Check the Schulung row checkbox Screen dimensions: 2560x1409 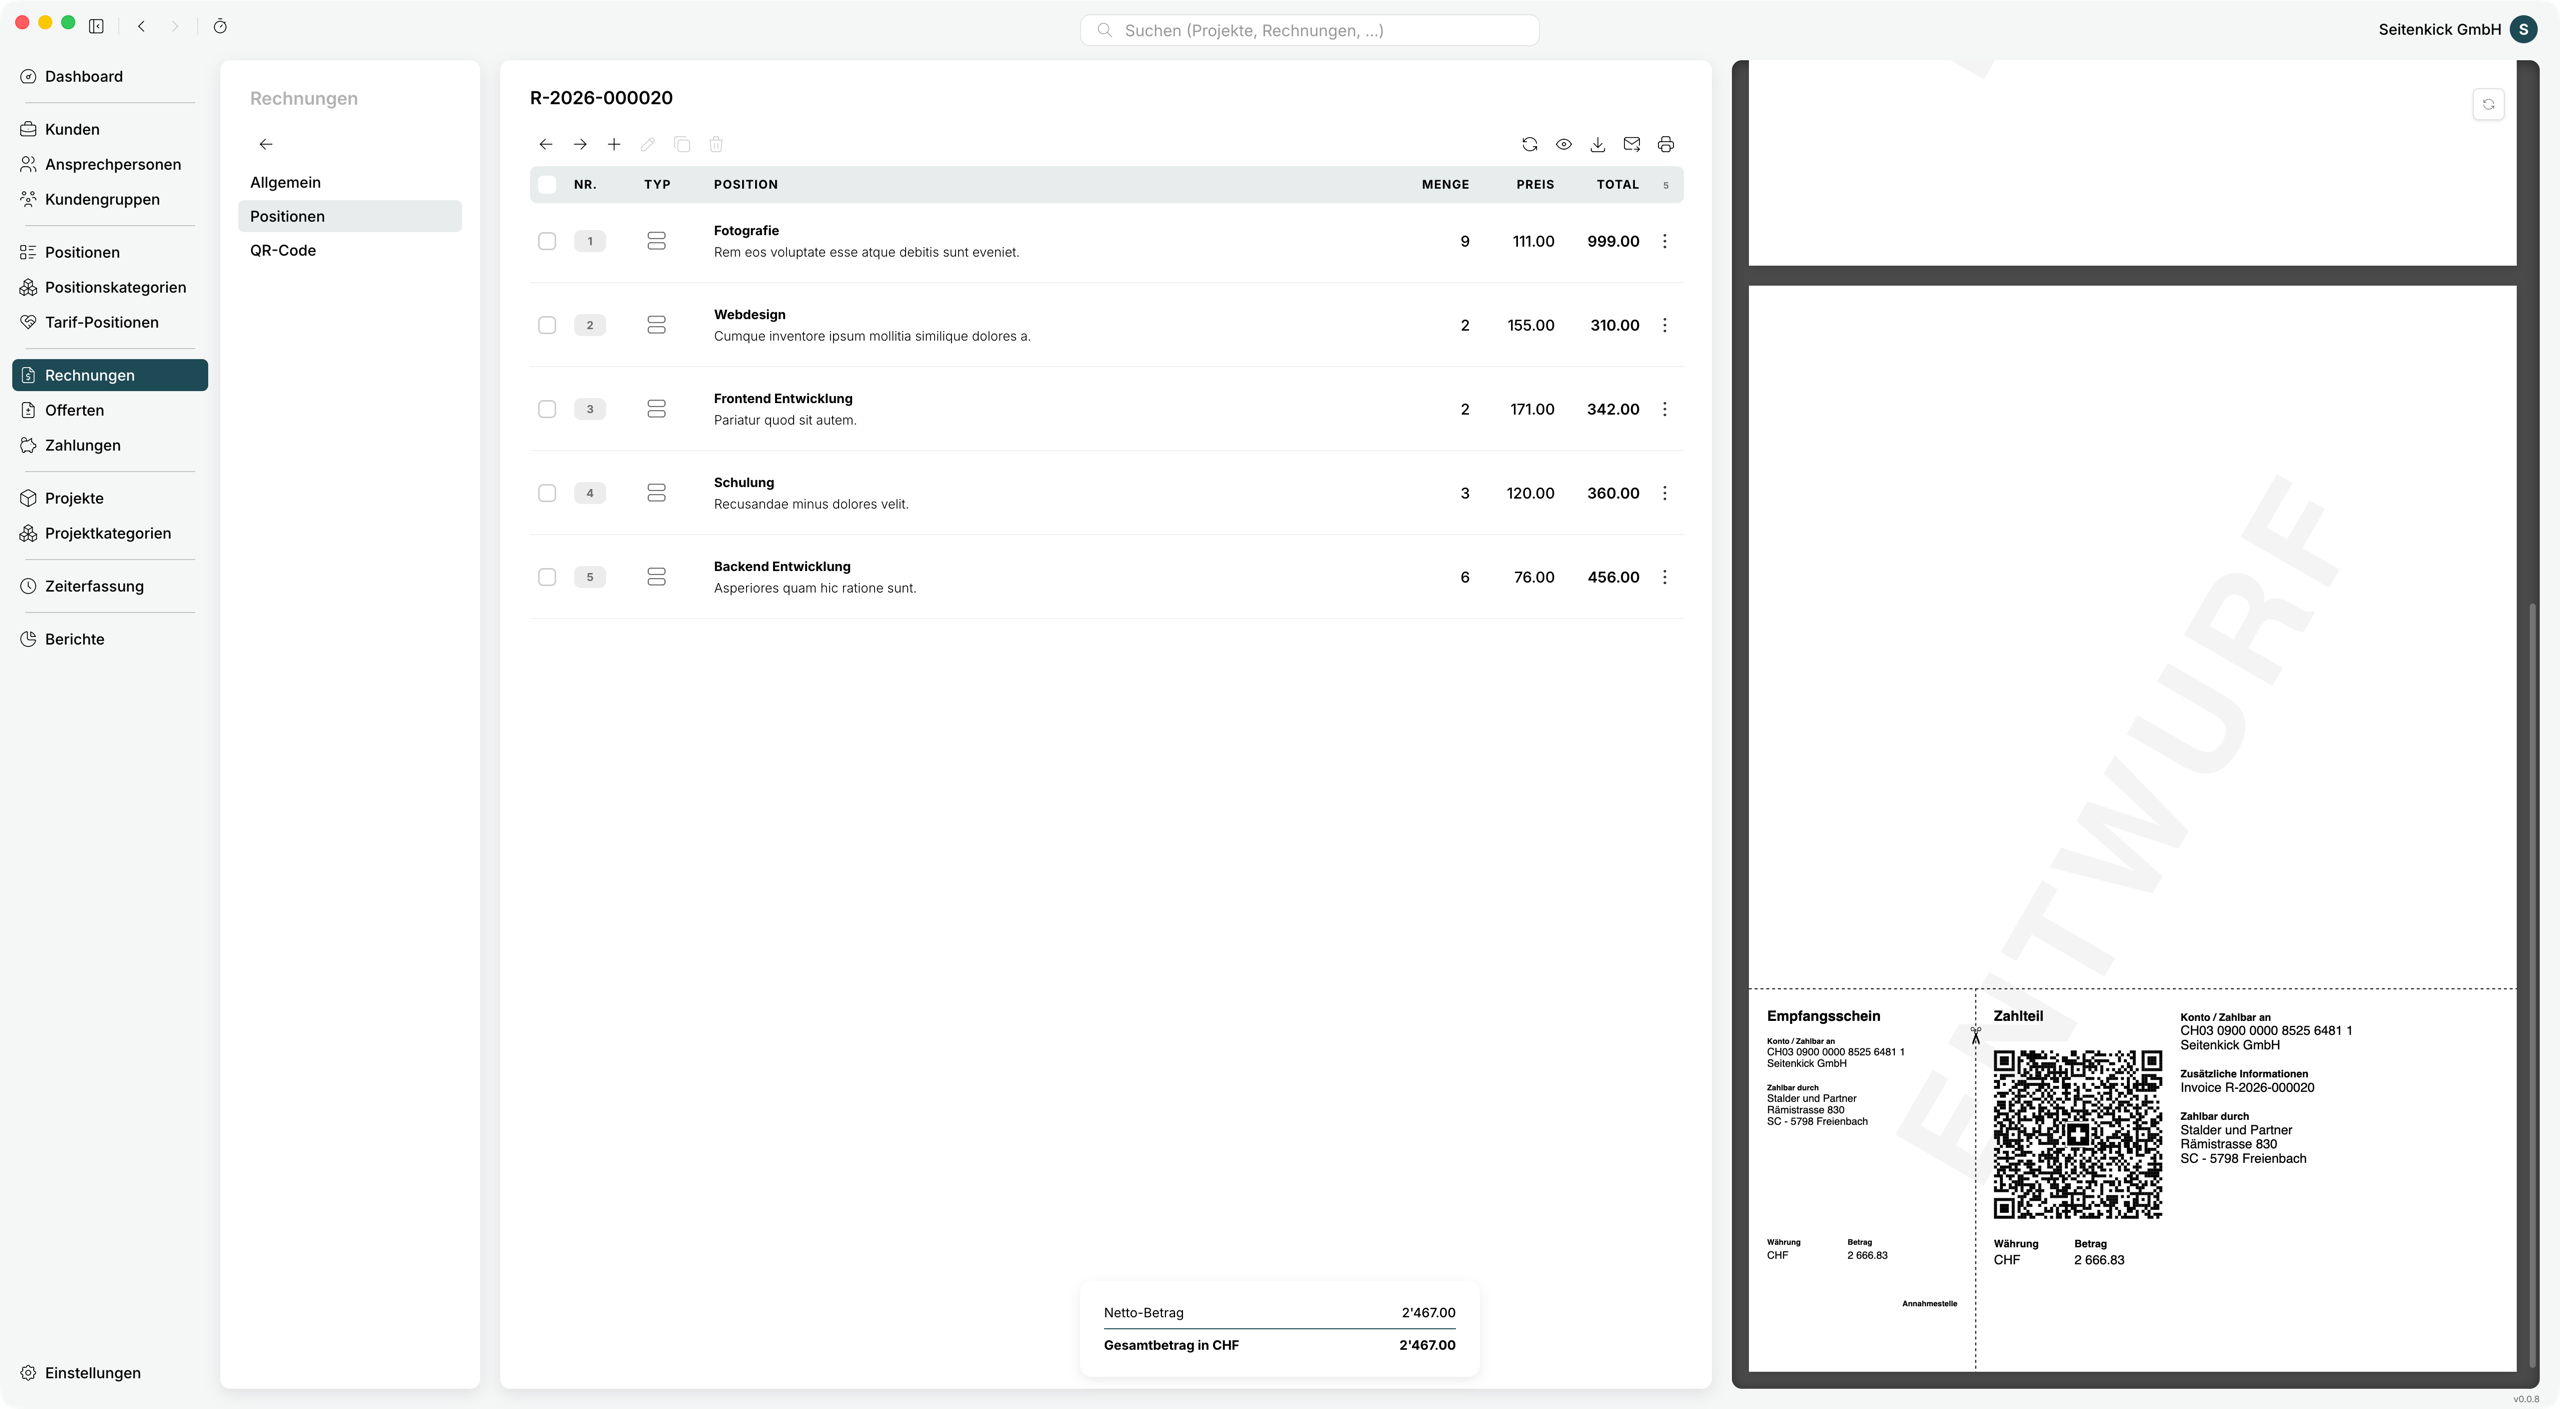[547, 493]
